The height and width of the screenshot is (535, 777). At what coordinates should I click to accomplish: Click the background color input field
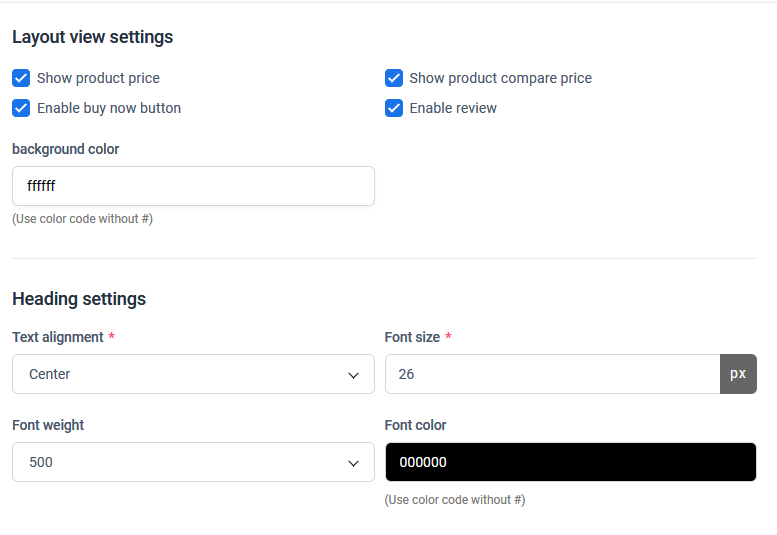[x=193, y=186]
